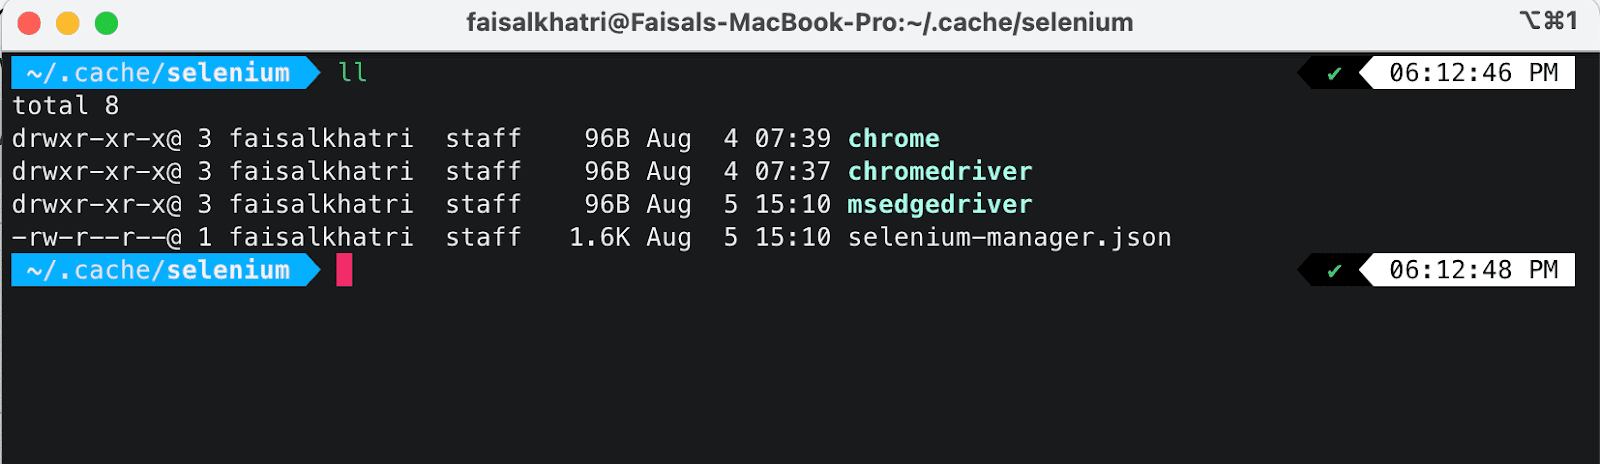Image resolution: width=1600 pixels, height=464 pixels.
Task: Click the first ~/.cache/selenium prompt segment
Action: pyautogui.click(x=158, y=73)
